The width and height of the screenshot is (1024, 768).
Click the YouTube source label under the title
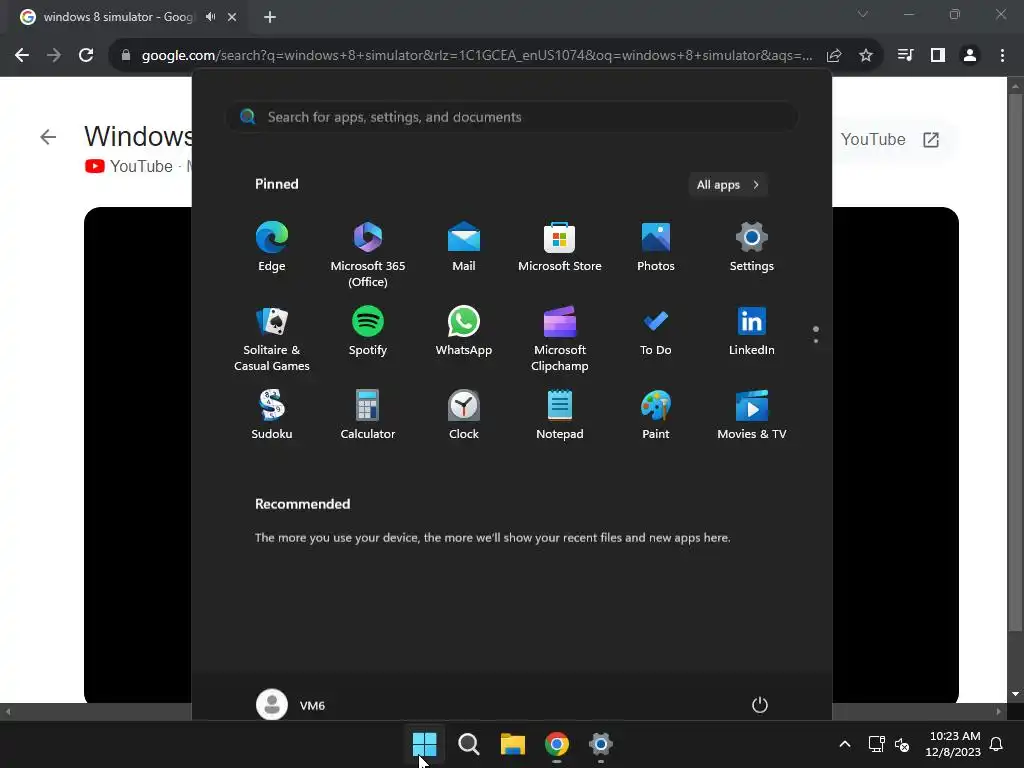[x=129, y=167]
